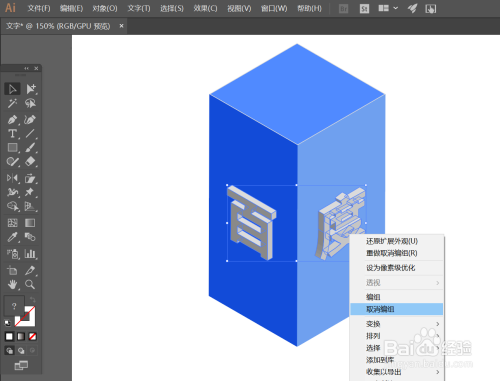Reset to default fill and stroke
Image resolution: width=500 pixels, height=381 pixels.
[8, 323]
